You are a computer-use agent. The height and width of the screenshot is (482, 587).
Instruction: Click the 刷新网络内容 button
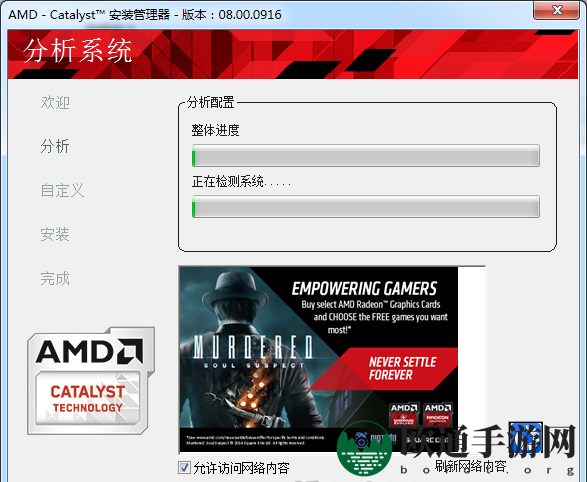coord(470,466)
